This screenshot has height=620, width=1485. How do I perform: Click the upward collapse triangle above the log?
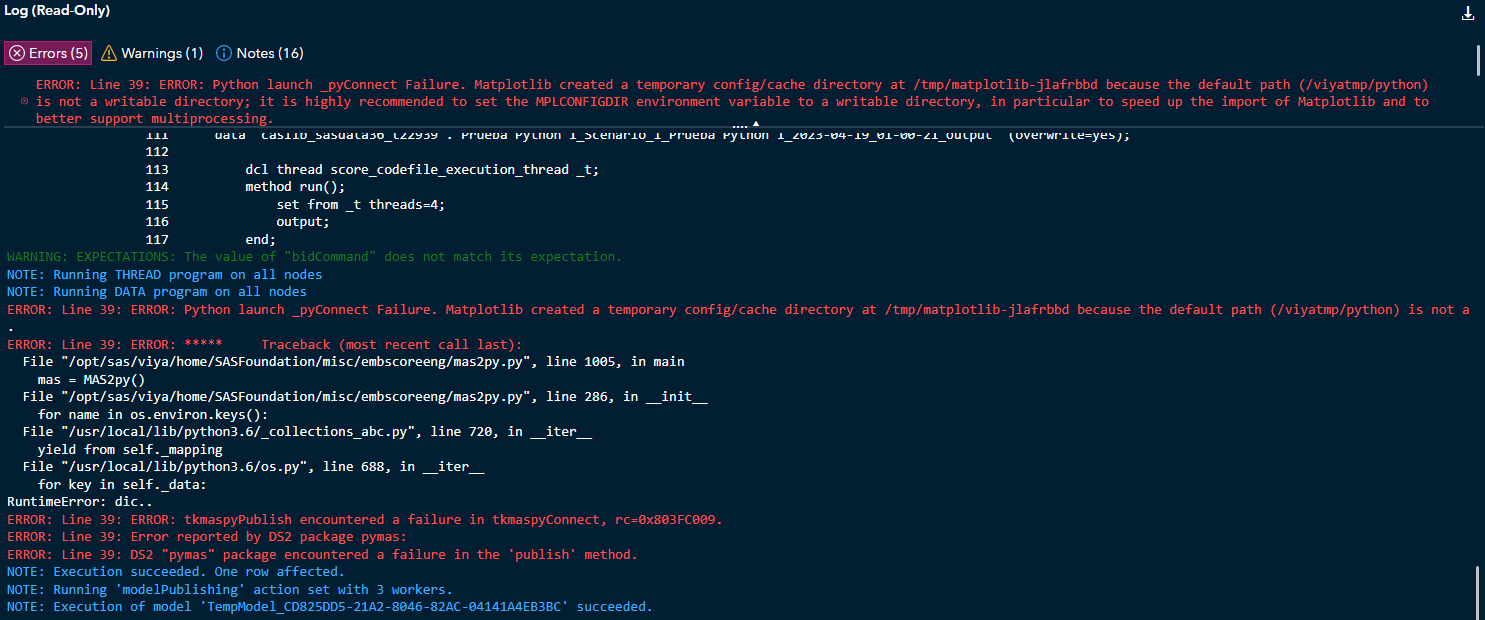click(x=757, y=122)
